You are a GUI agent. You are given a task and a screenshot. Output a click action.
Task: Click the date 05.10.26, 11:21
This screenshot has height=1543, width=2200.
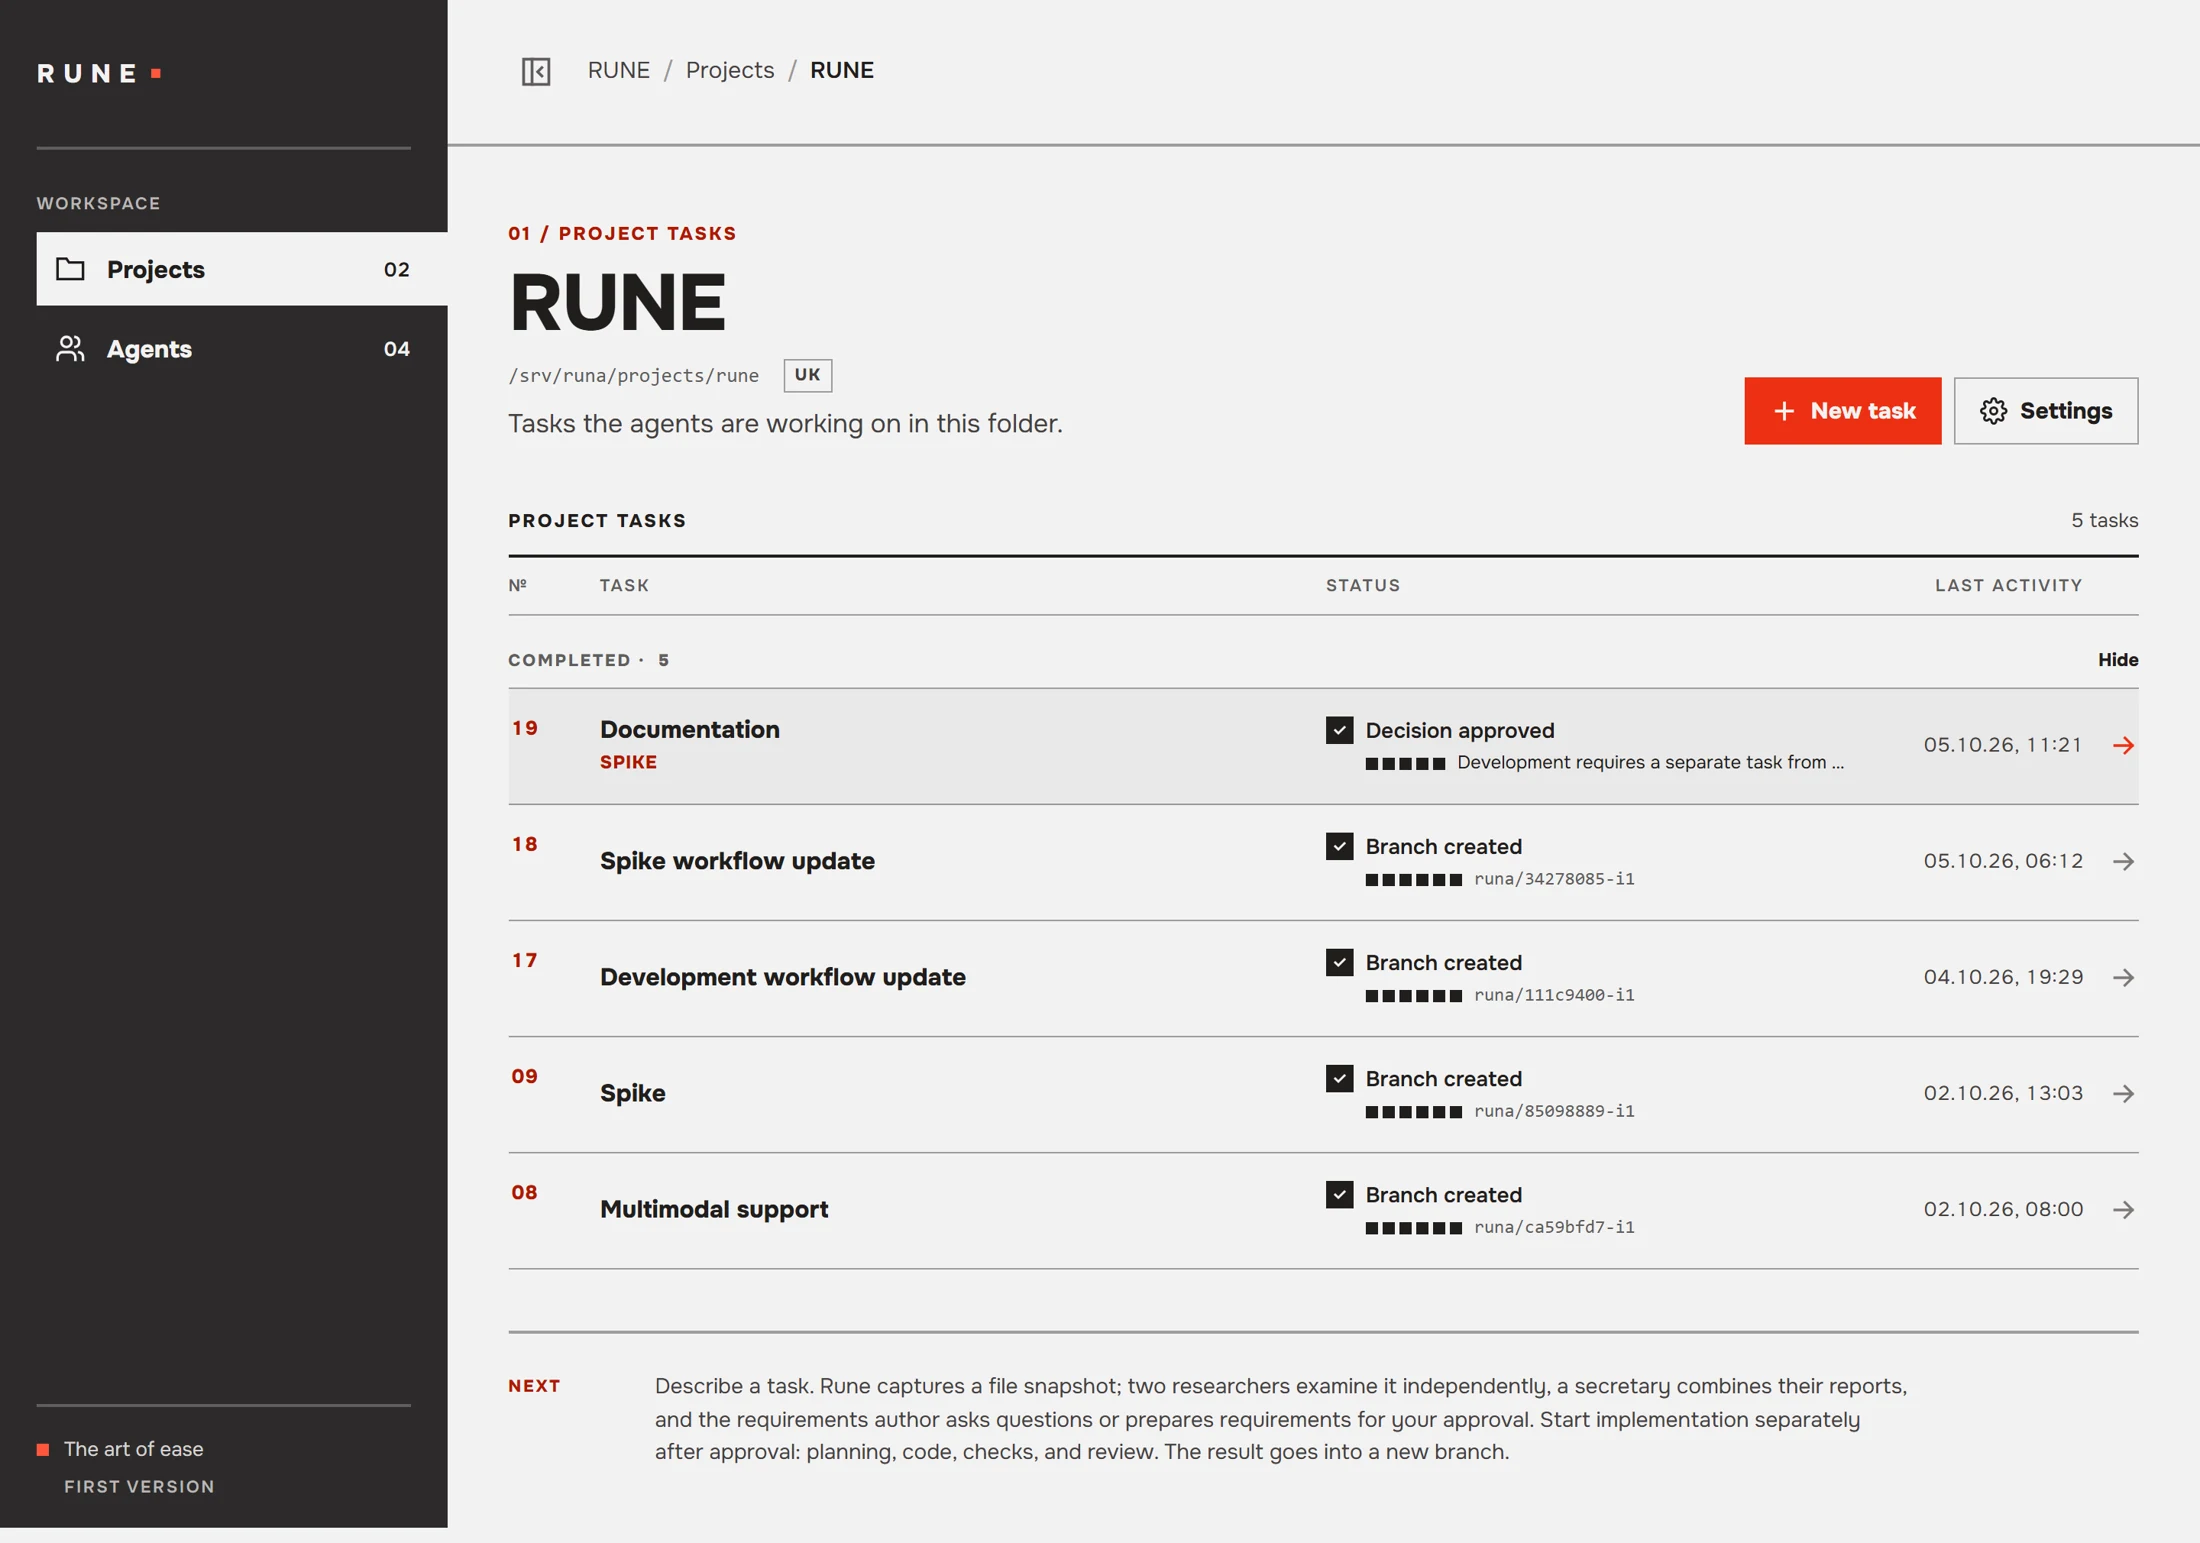pos(2002,745)
